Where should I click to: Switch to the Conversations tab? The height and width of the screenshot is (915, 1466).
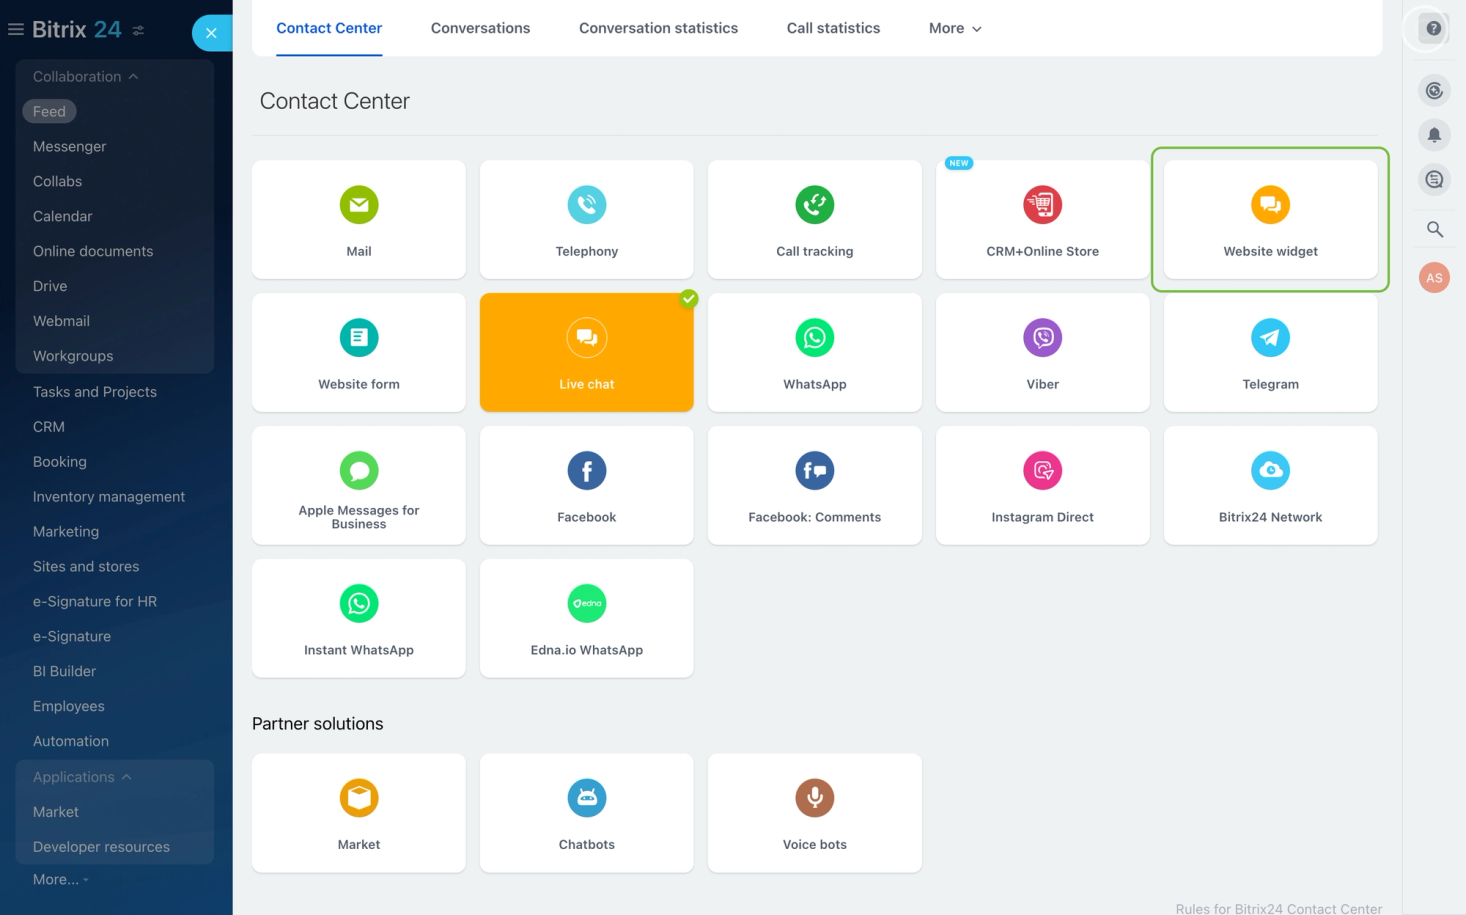(x=481, y=28)
